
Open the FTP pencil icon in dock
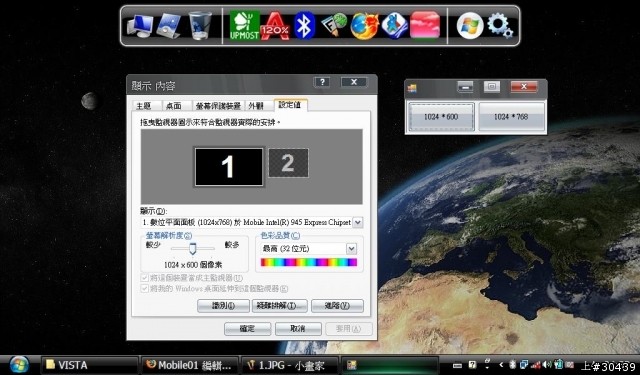point(334,25)
